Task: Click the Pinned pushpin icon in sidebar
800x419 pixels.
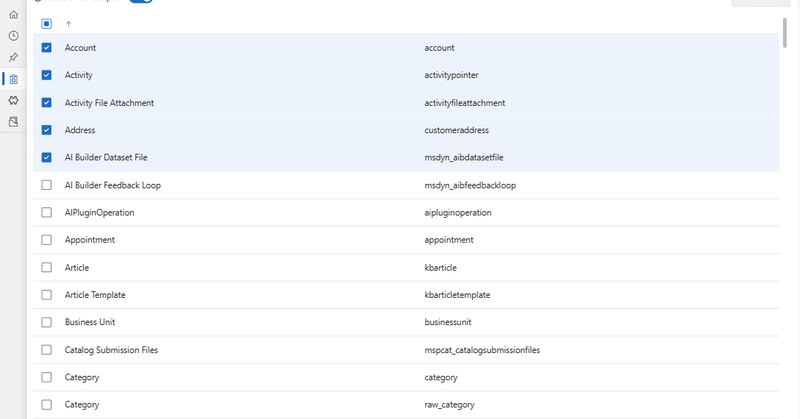Action: coord(13,57)
